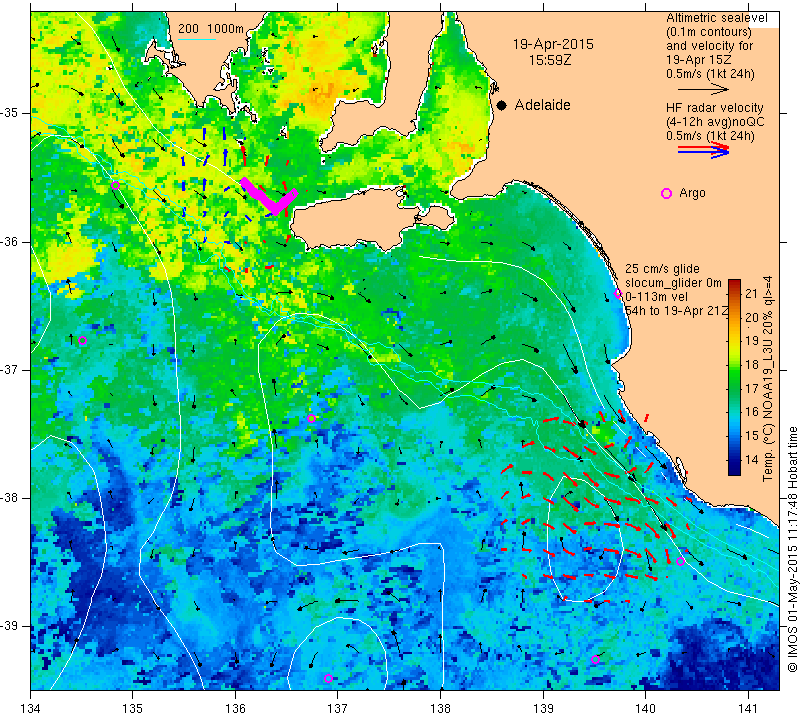Viewport: 800px width, 720px height.
Task: Click the time label 15:59Z
Action: [x=549, y=60]
